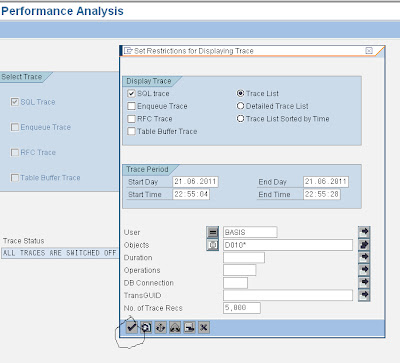Confirm restrictions with the green checkmark icon
This screenshot has height=363, width=400.
[x=132, y=328]
